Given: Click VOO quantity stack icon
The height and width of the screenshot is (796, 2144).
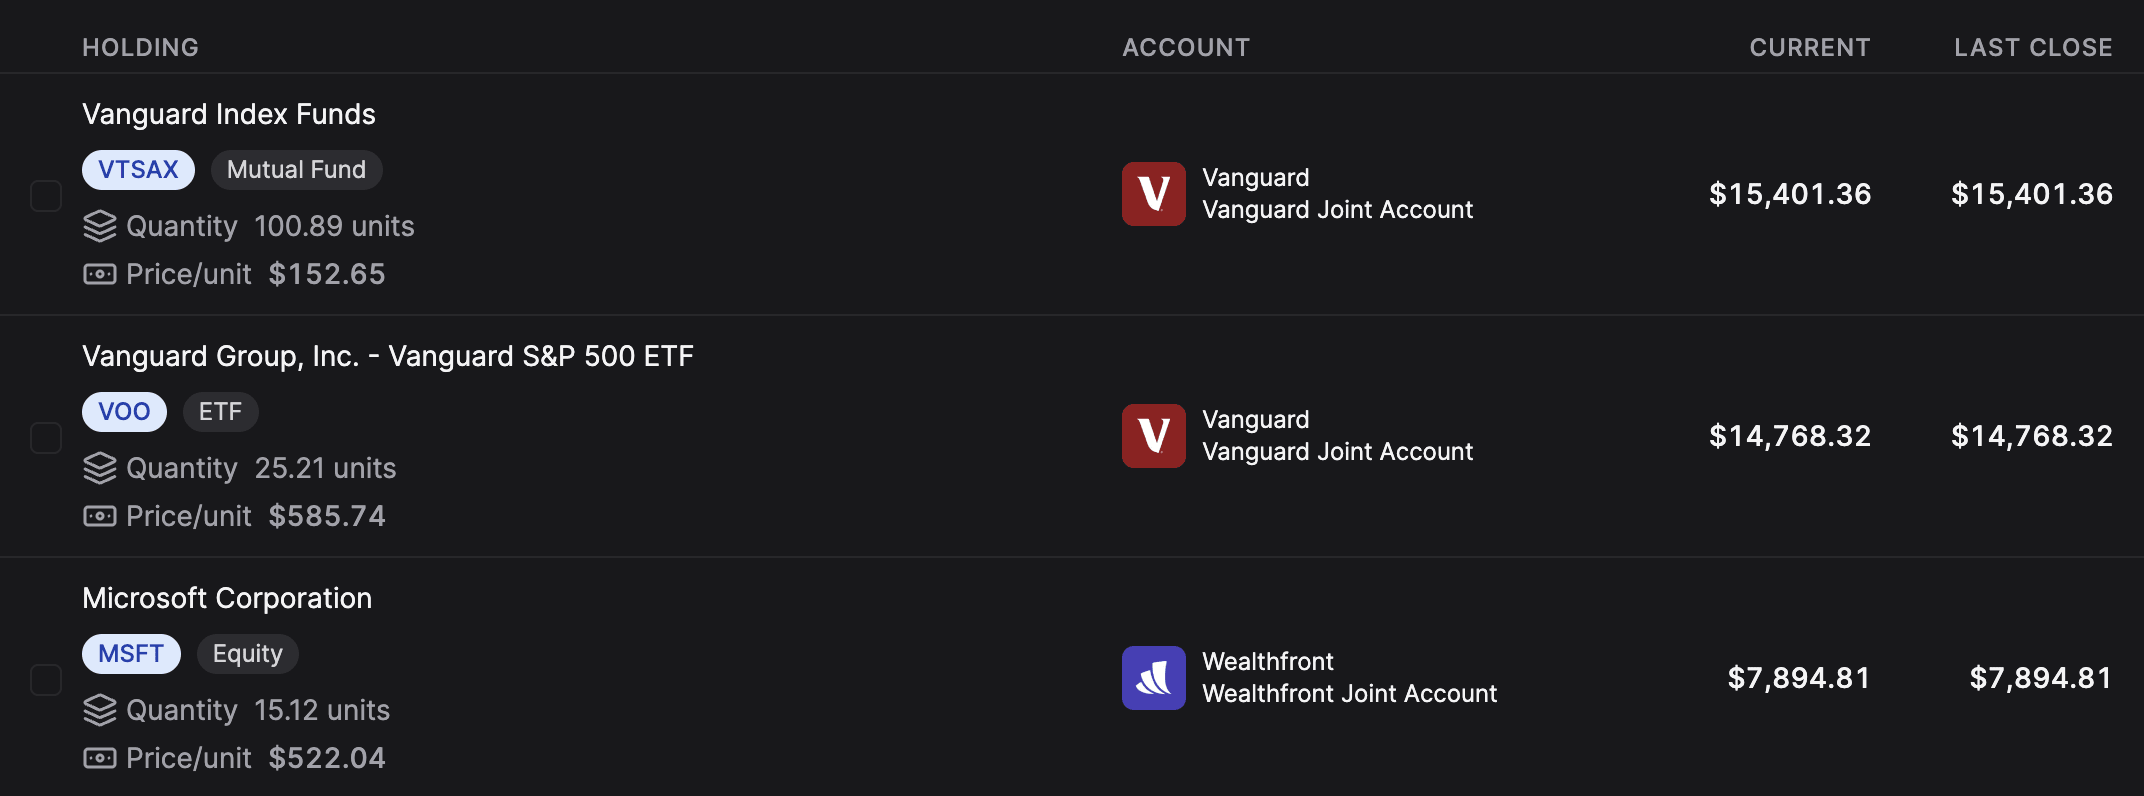Looking at the screenshot, I should click(99, 468).
